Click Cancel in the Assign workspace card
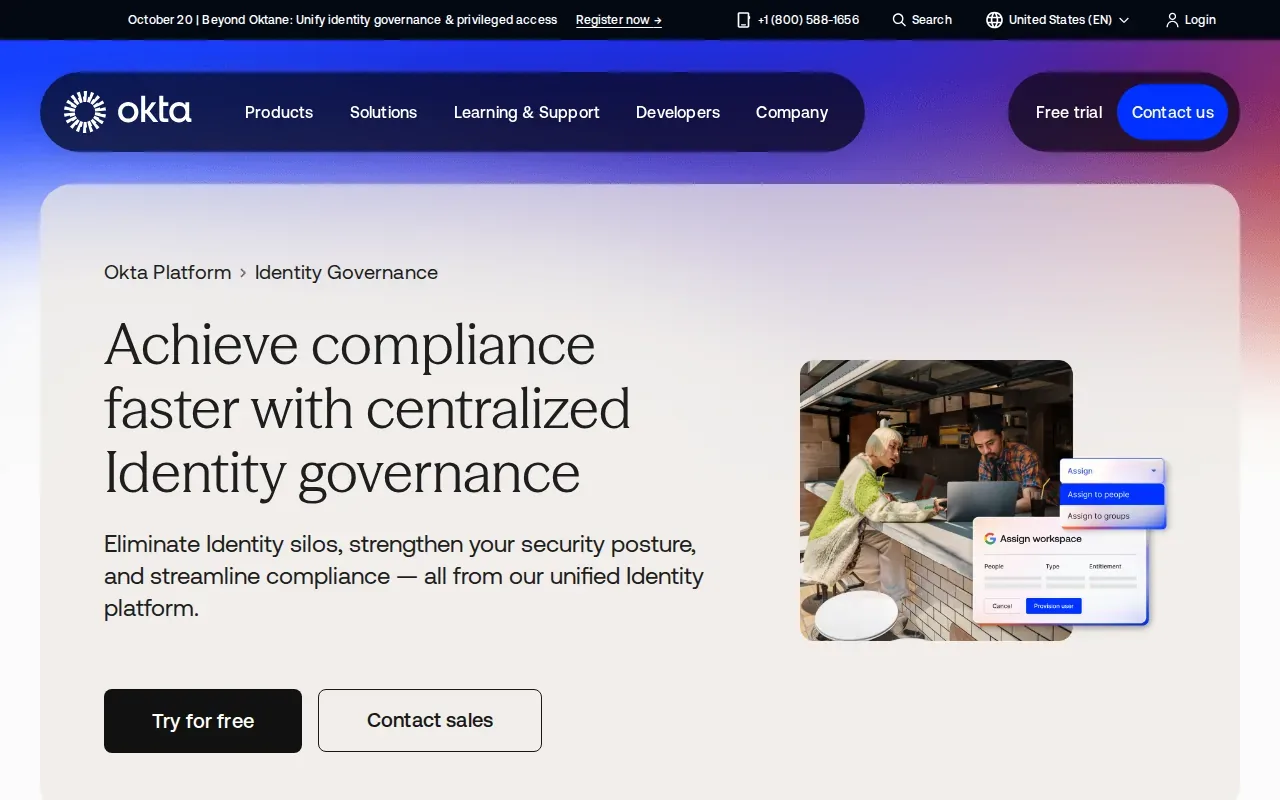 pyautogui.click(x=1003, y=606)
